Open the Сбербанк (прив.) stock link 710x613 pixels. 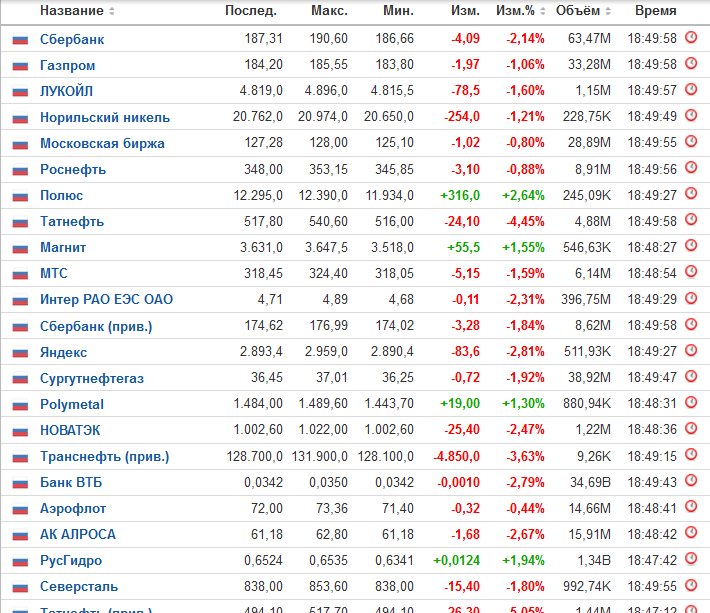tap(96, 326)
